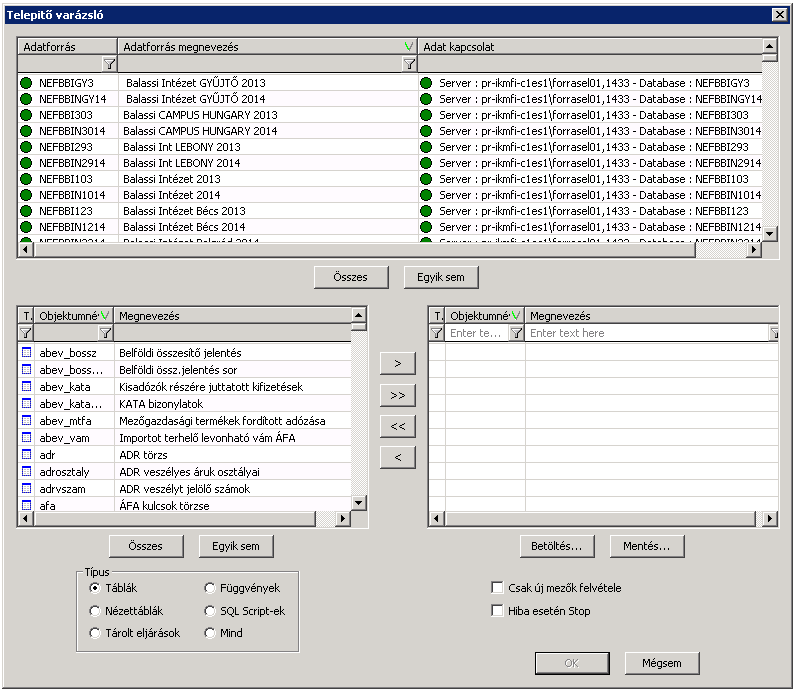Click green status icon beside NEFBBINGY14
Image resolution: width=799 pixels, height=692 pixels.
pos(25,99)
